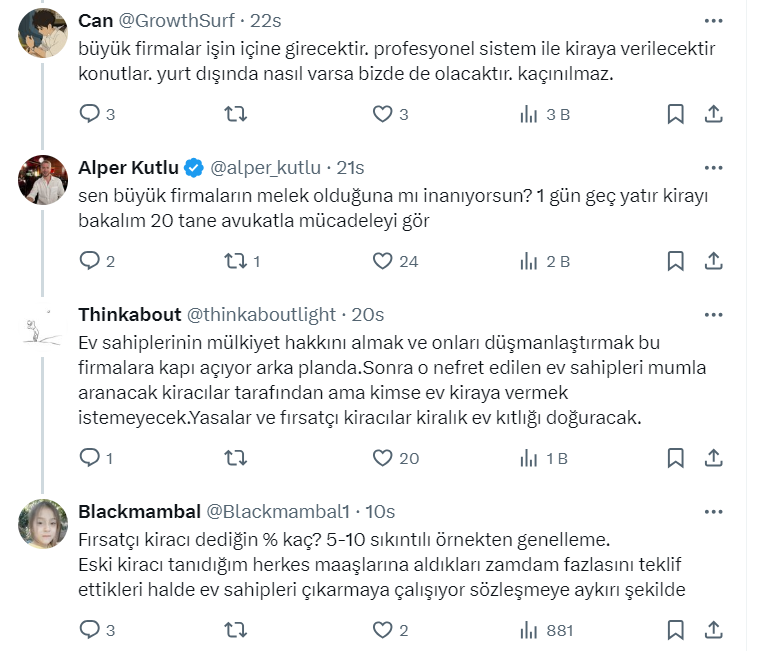Like Alper Kutlu's tweet
The height and width of the screenshot is (651, 768).
pyautogui.click(x=383, y=261)
